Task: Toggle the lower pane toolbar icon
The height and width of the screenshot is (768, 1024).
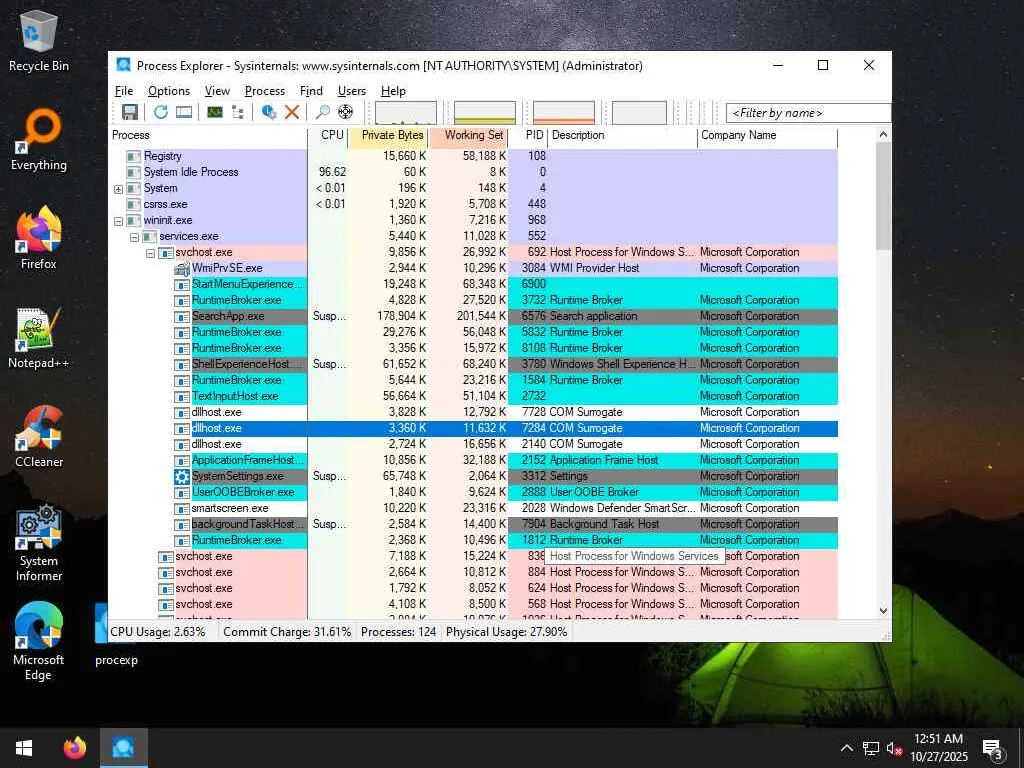Action: (x=184, y=112)
